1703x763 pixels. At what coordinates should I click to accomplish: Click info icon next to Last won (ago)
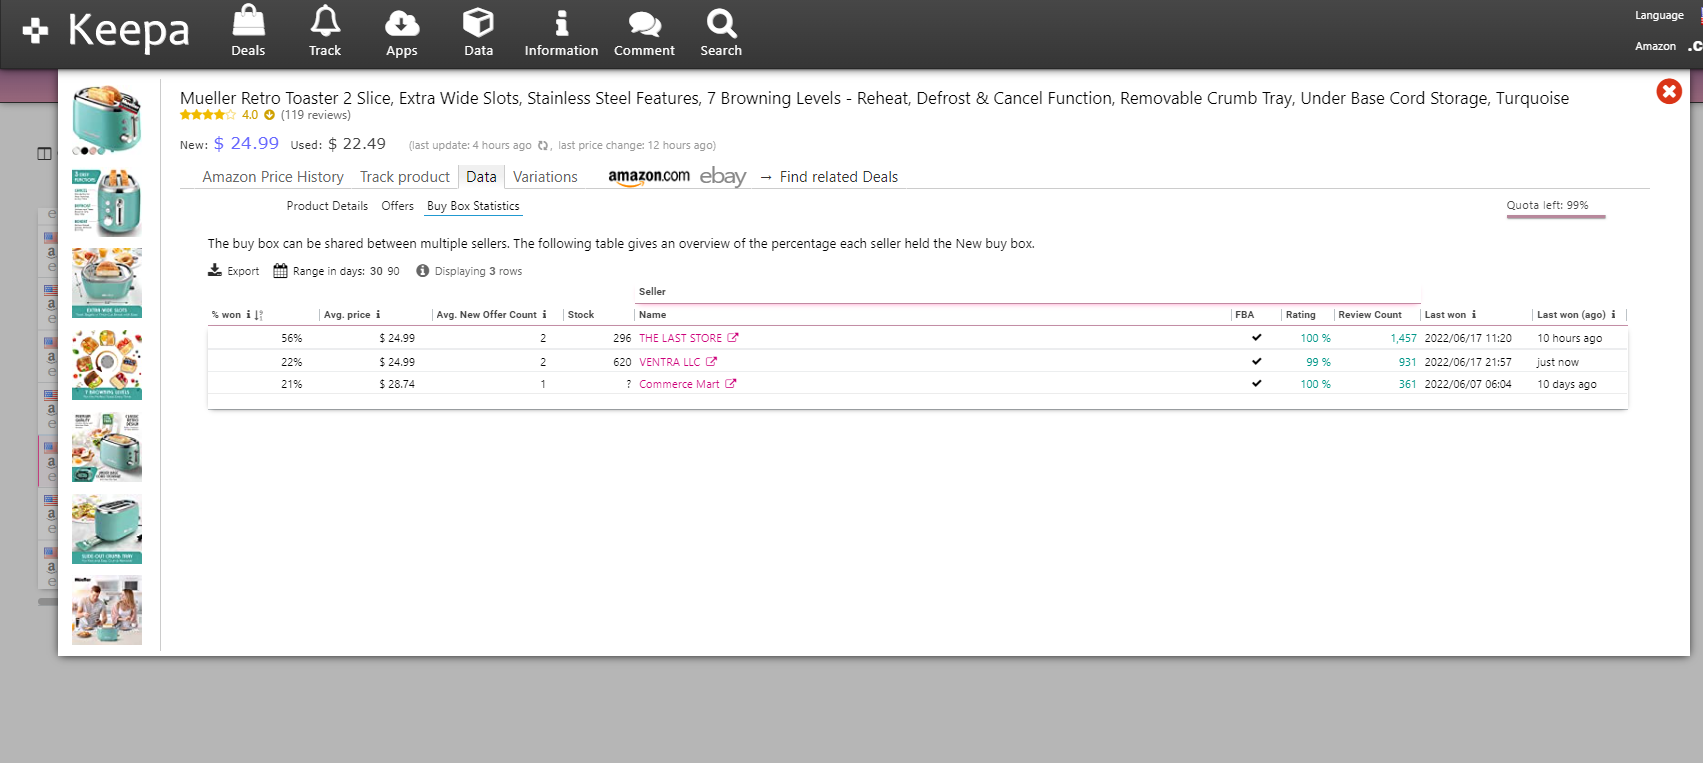(1613, 314)
